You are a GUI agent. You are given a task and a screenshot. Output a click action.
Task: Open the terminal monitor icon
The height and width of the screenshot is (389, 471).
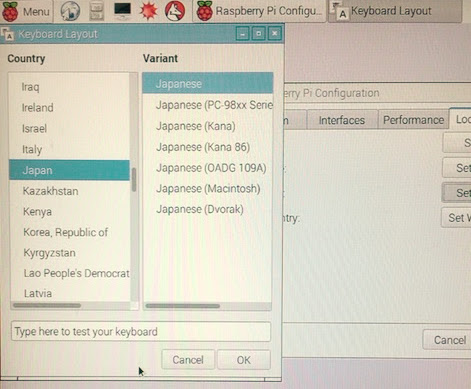point(122,10)
